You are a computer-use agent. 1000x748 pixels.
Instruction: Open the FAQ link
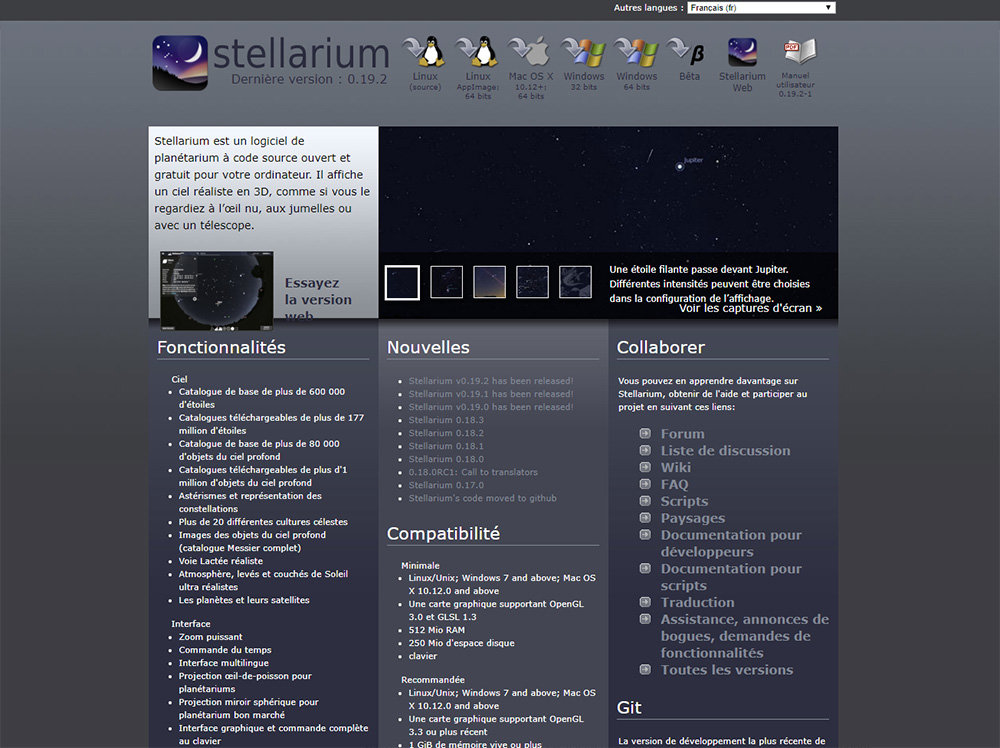(674, 484)
